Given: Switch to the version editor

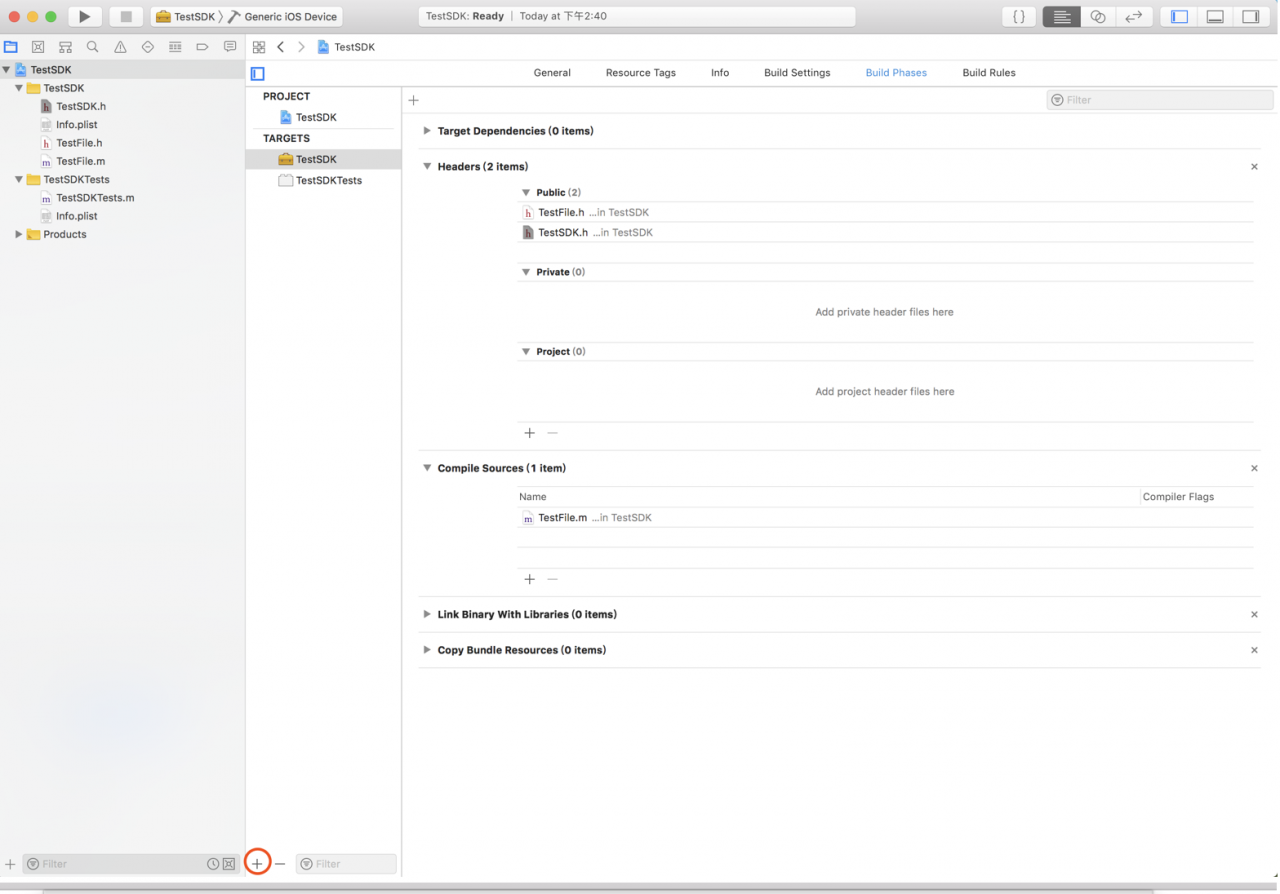Looking at the screenshot, I should [x=1134, y=16].
